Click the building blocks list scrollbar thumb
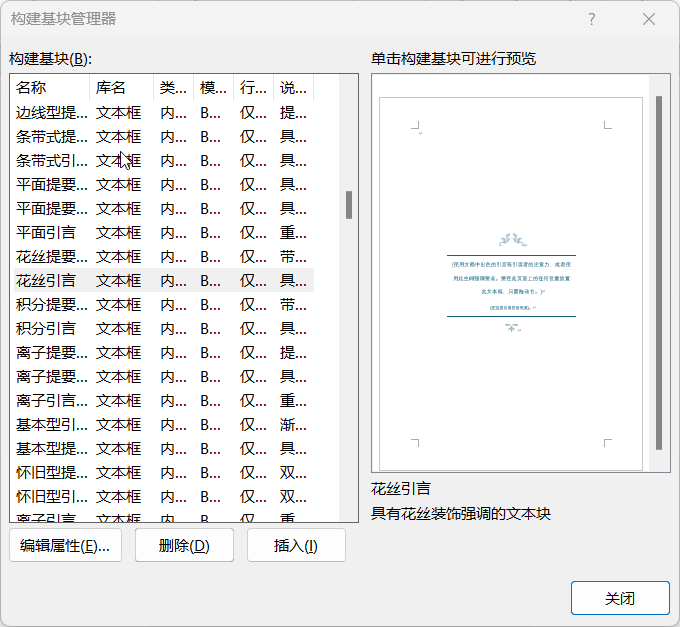680x627 pixels. coord(349,205)
